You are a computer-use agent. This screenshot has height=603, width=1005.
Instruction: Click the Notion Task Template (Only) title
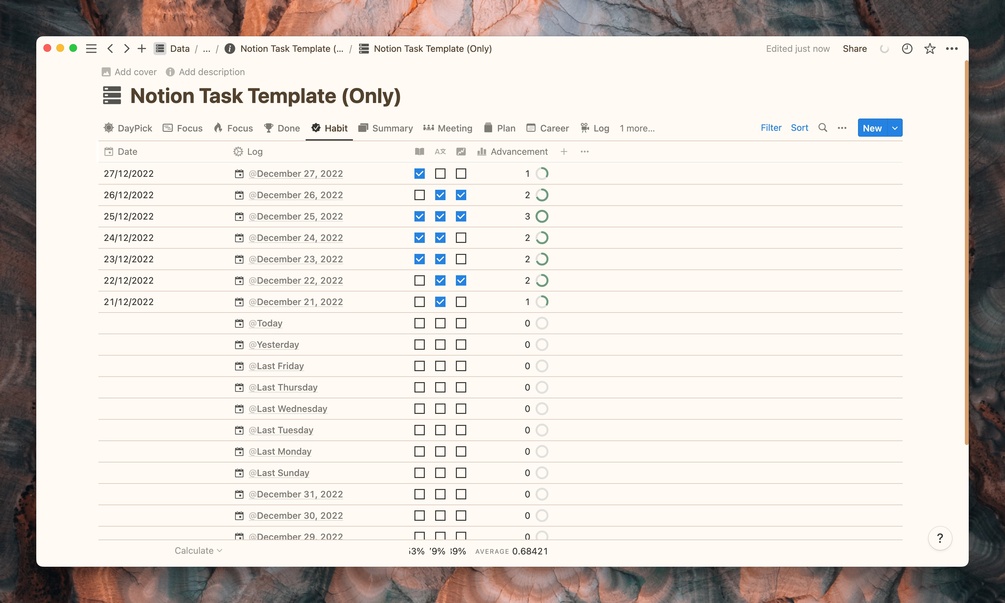tap(265, 96)
